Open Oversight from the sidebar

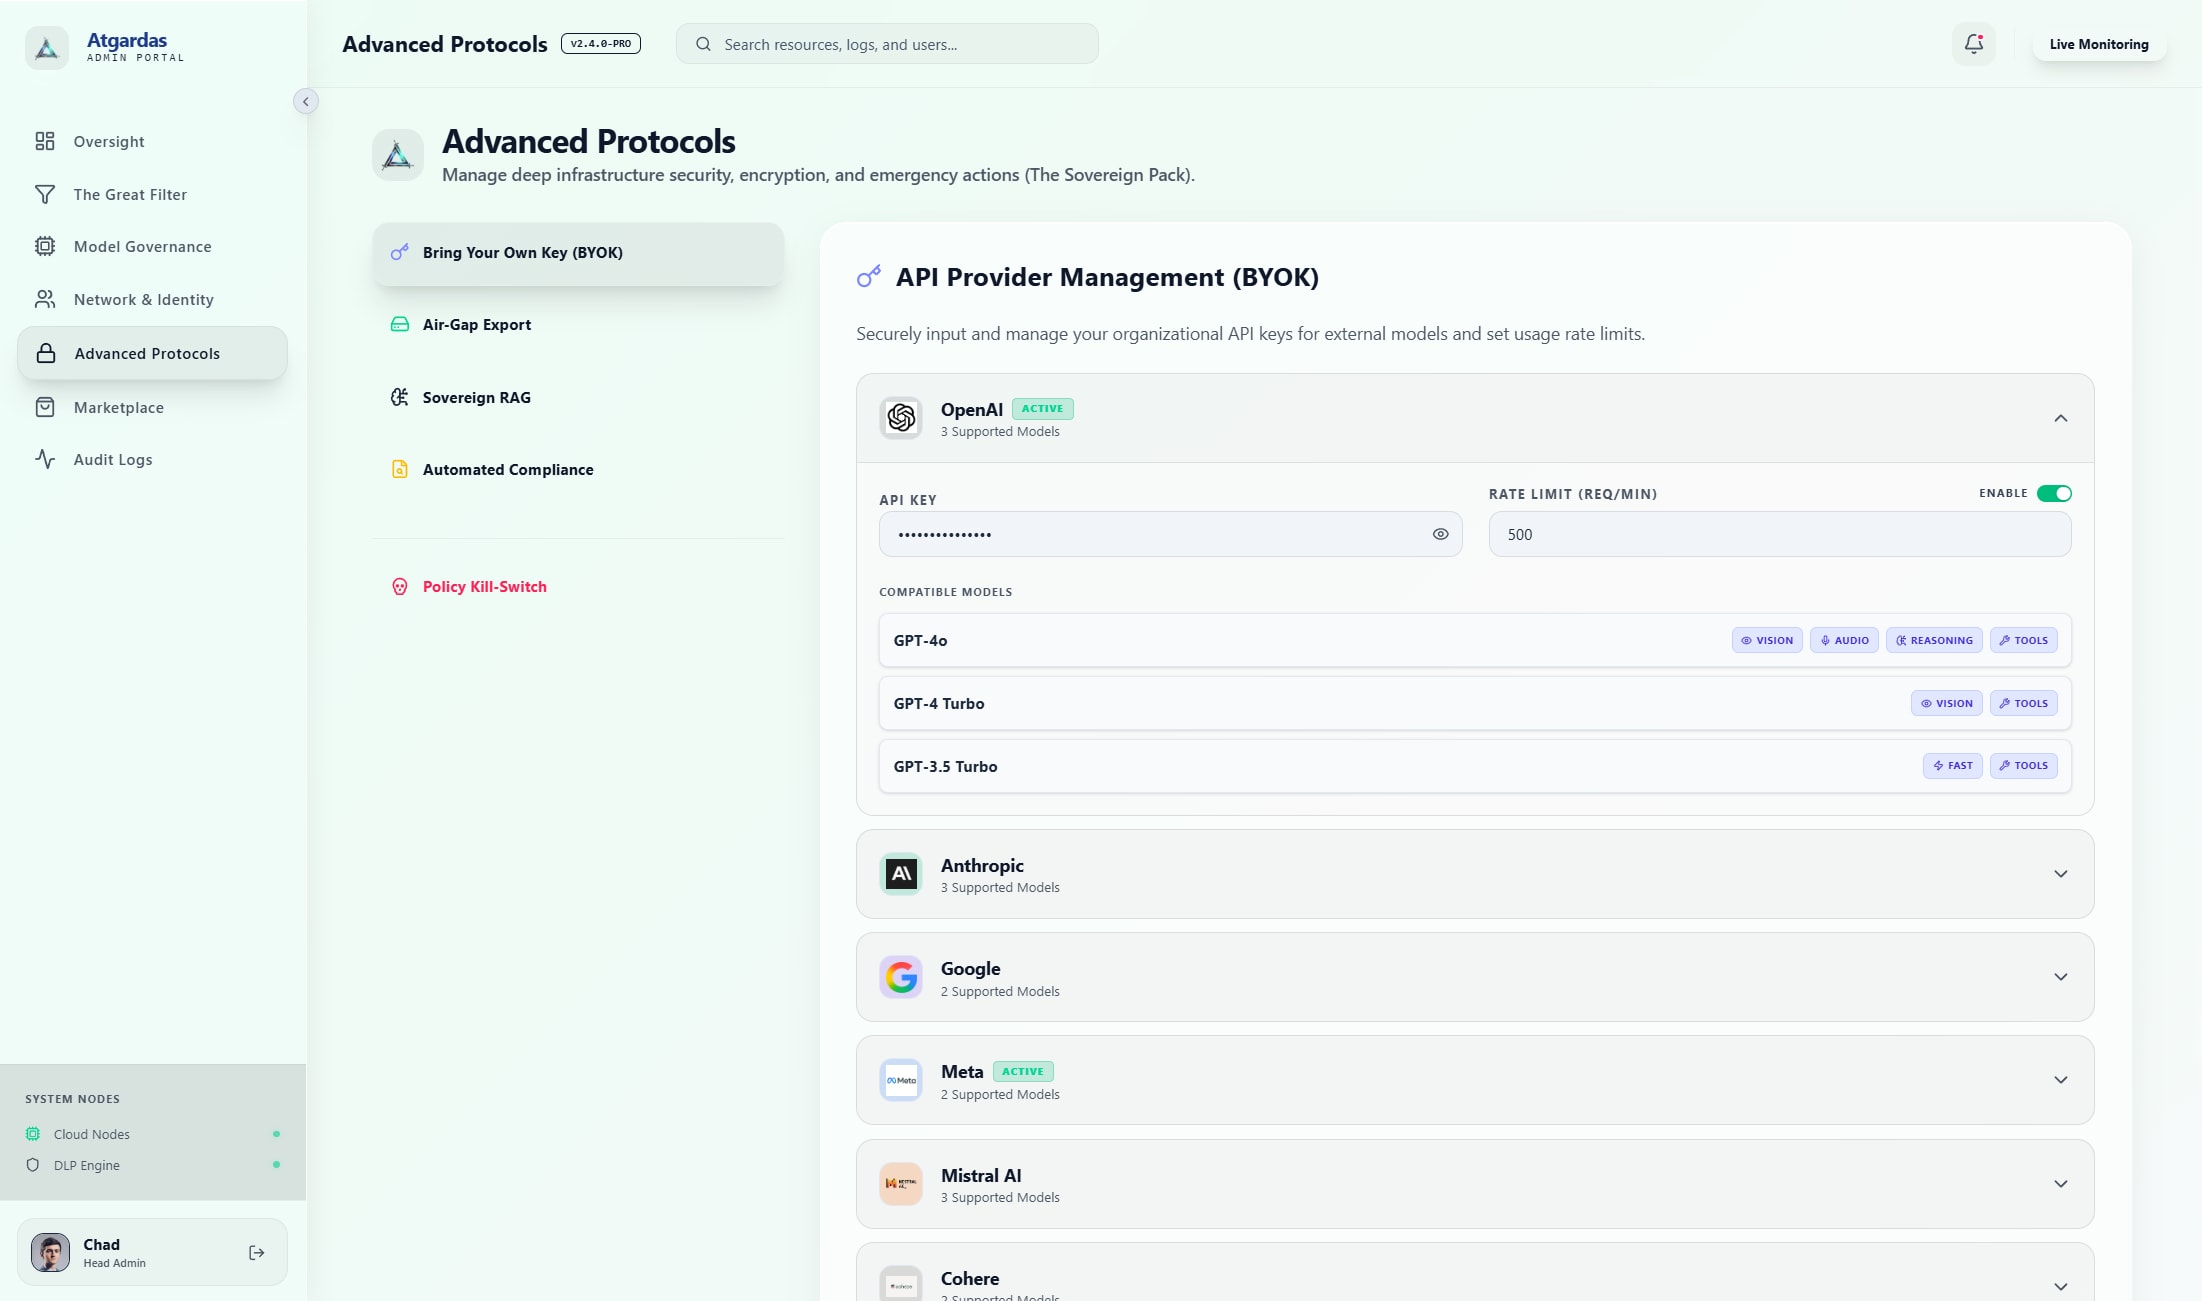[109, 141]
